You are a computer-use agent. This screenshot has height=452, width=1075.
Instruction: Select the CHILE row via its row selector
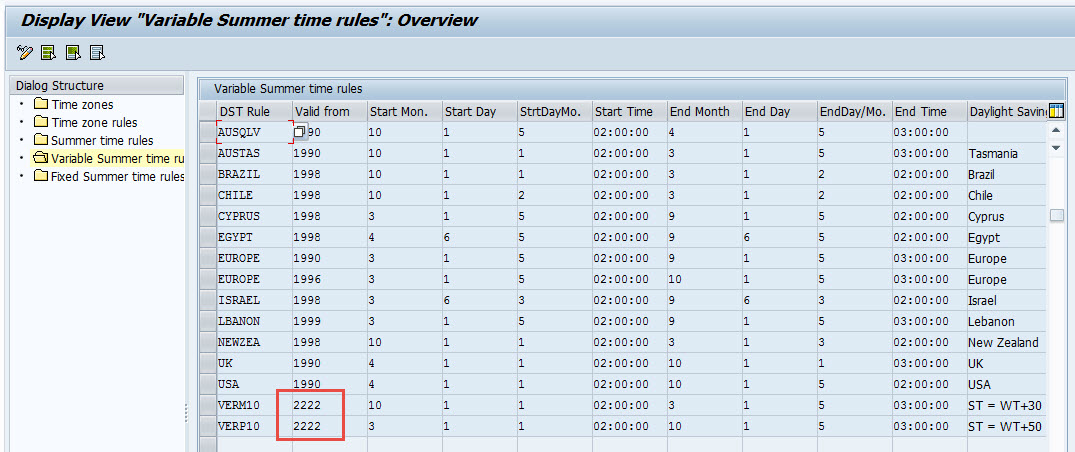pyautogui.click(x=207, y=195)
